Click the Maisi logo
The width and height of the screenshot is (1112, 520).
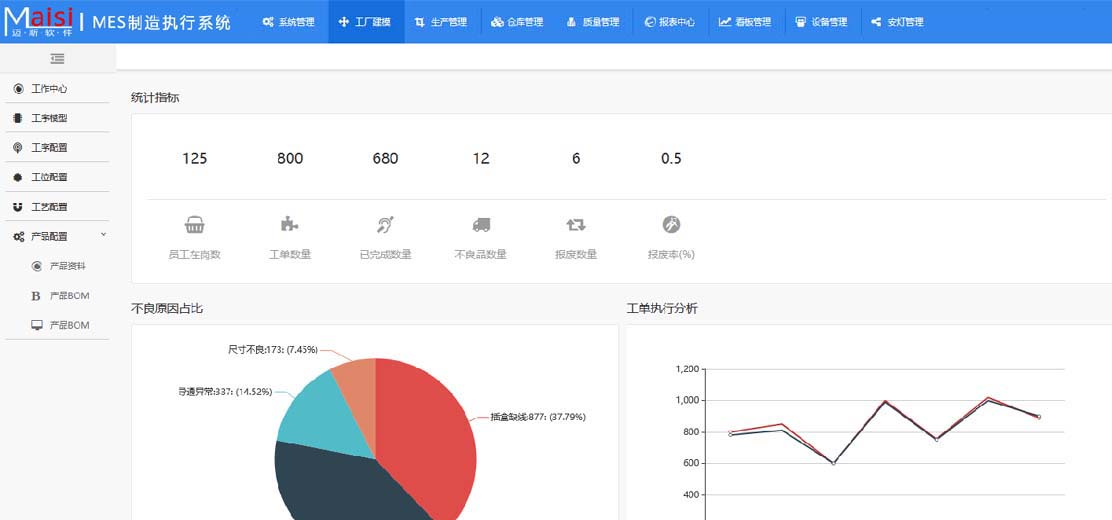[39, 21]
